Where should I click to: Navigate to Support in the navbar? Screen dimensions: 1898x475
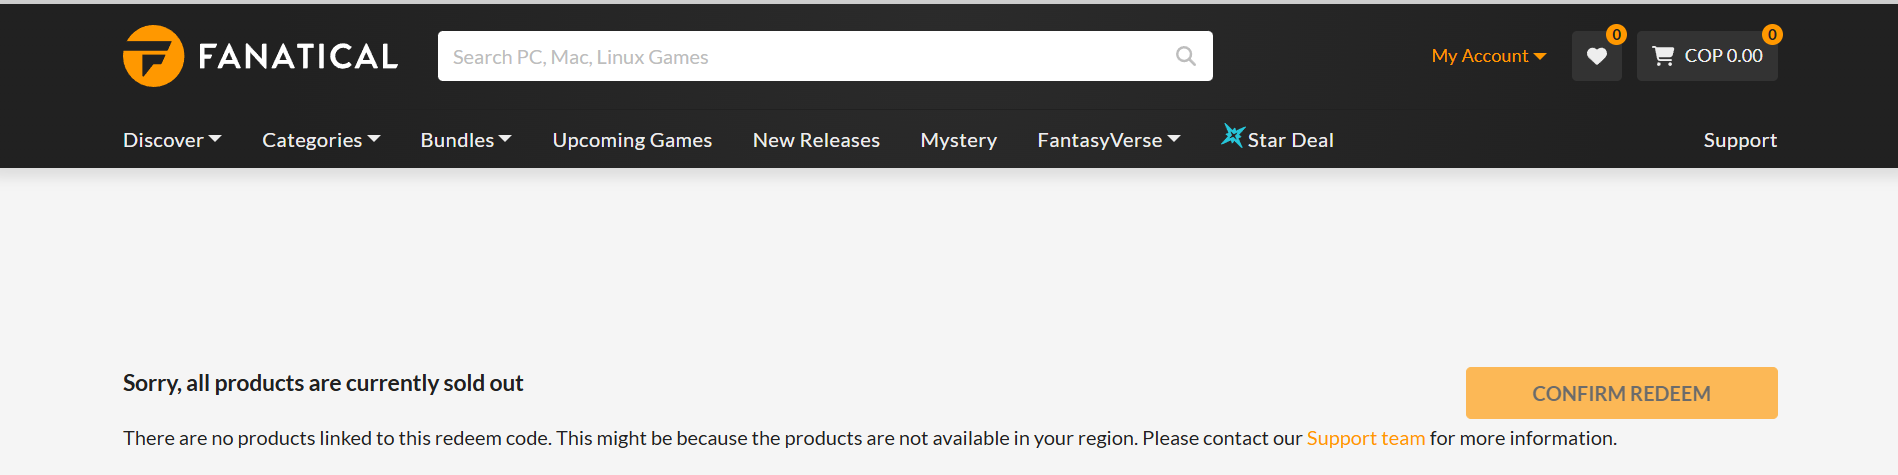(1740, 140)
